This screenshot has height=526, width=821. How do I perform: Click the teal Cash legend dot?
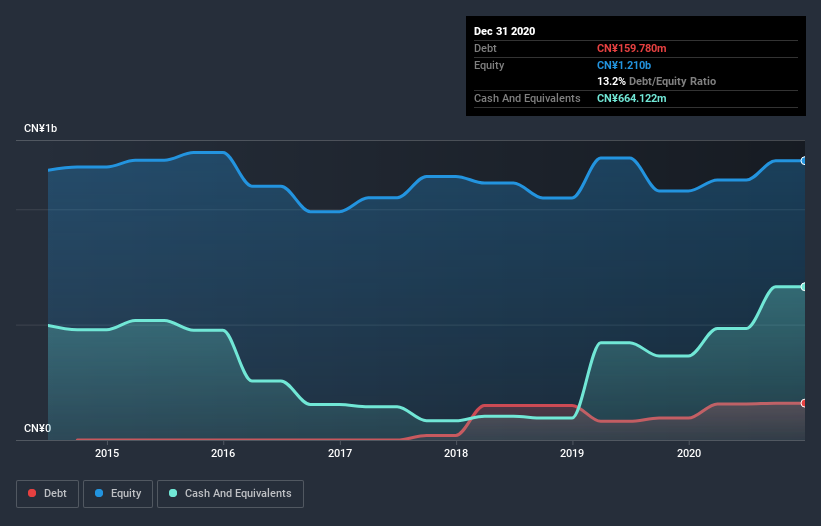coord(173,493)
